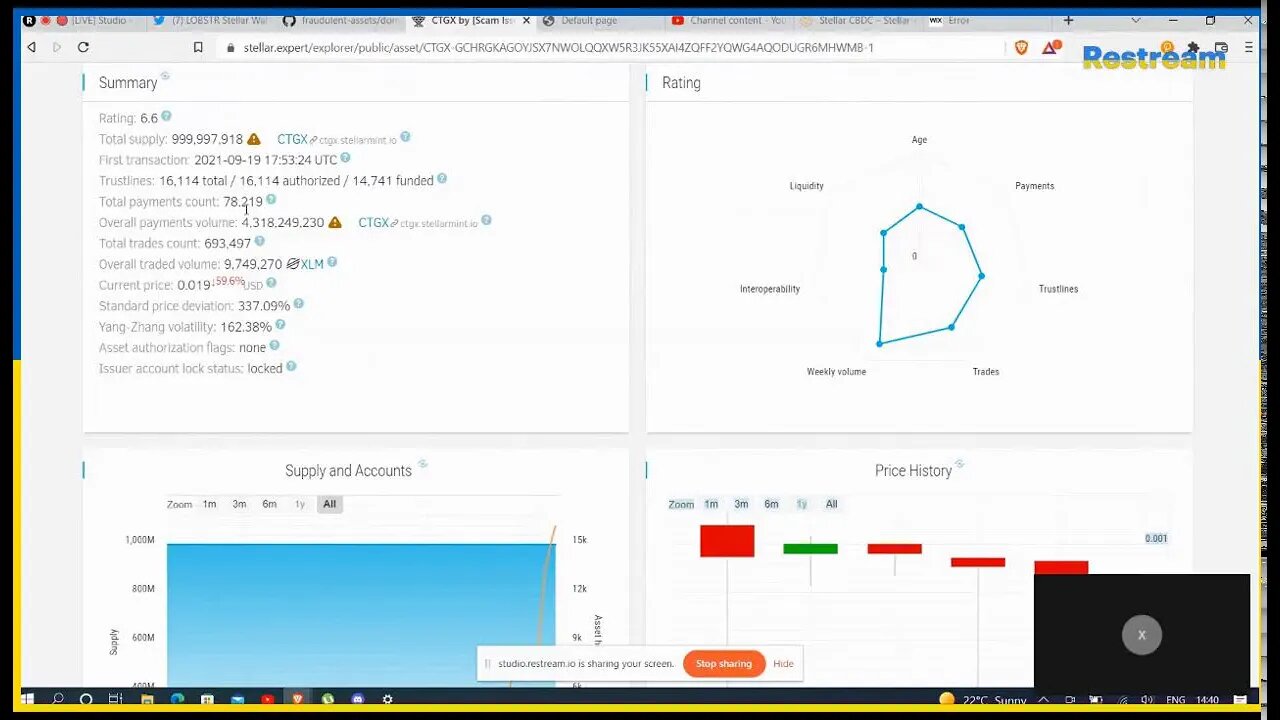Set Price History zoom to 3m
The height and width of the screenshot is (720, 1280).
(x=741, y=504)
